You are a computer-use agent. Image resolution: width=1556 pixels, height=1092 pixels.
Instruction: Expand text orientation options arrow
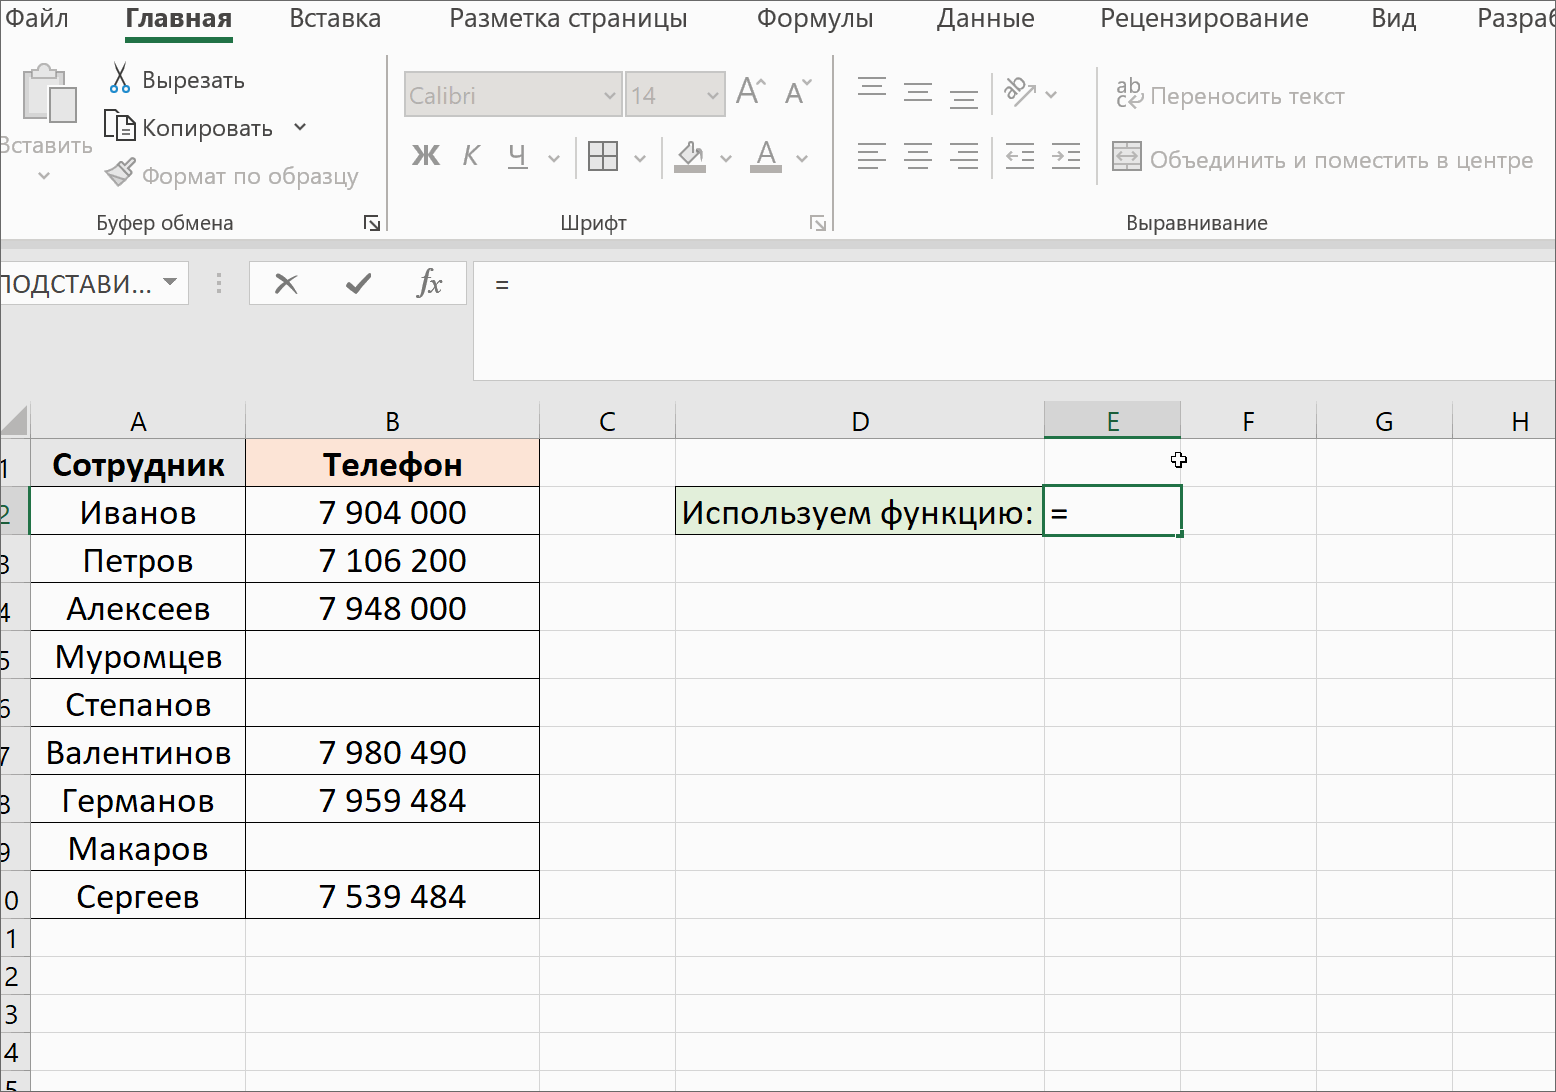(x=1051, y=94)
